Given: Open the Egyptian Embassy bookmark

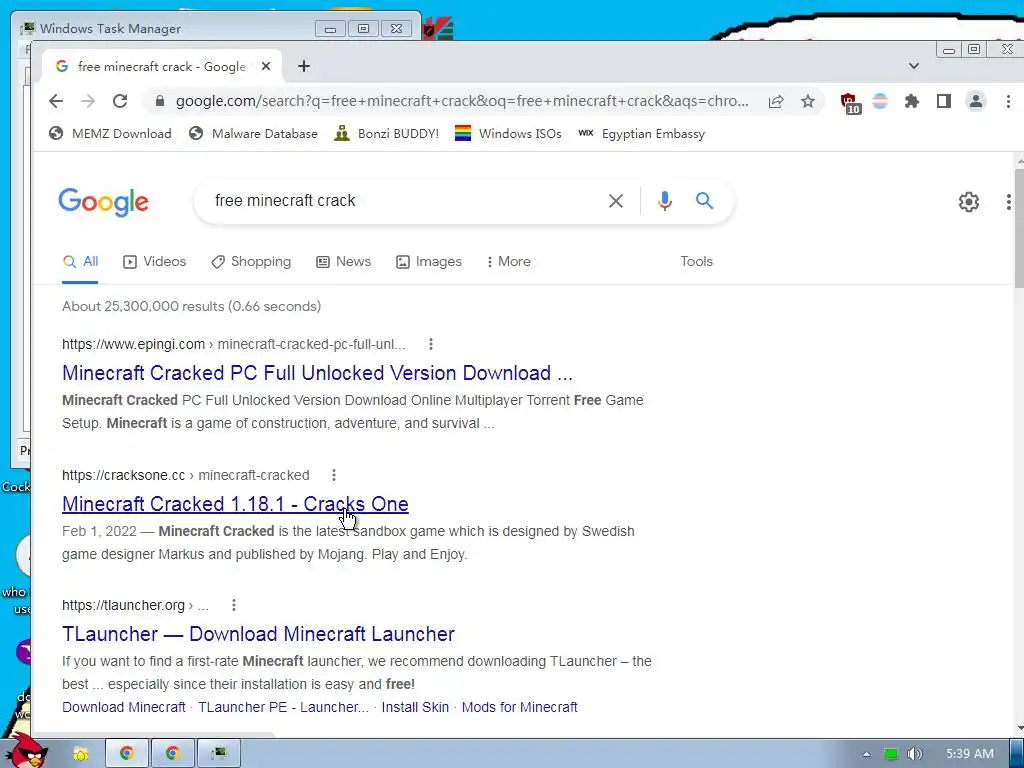Looking at the screenshot, I should tap(641, 133).
